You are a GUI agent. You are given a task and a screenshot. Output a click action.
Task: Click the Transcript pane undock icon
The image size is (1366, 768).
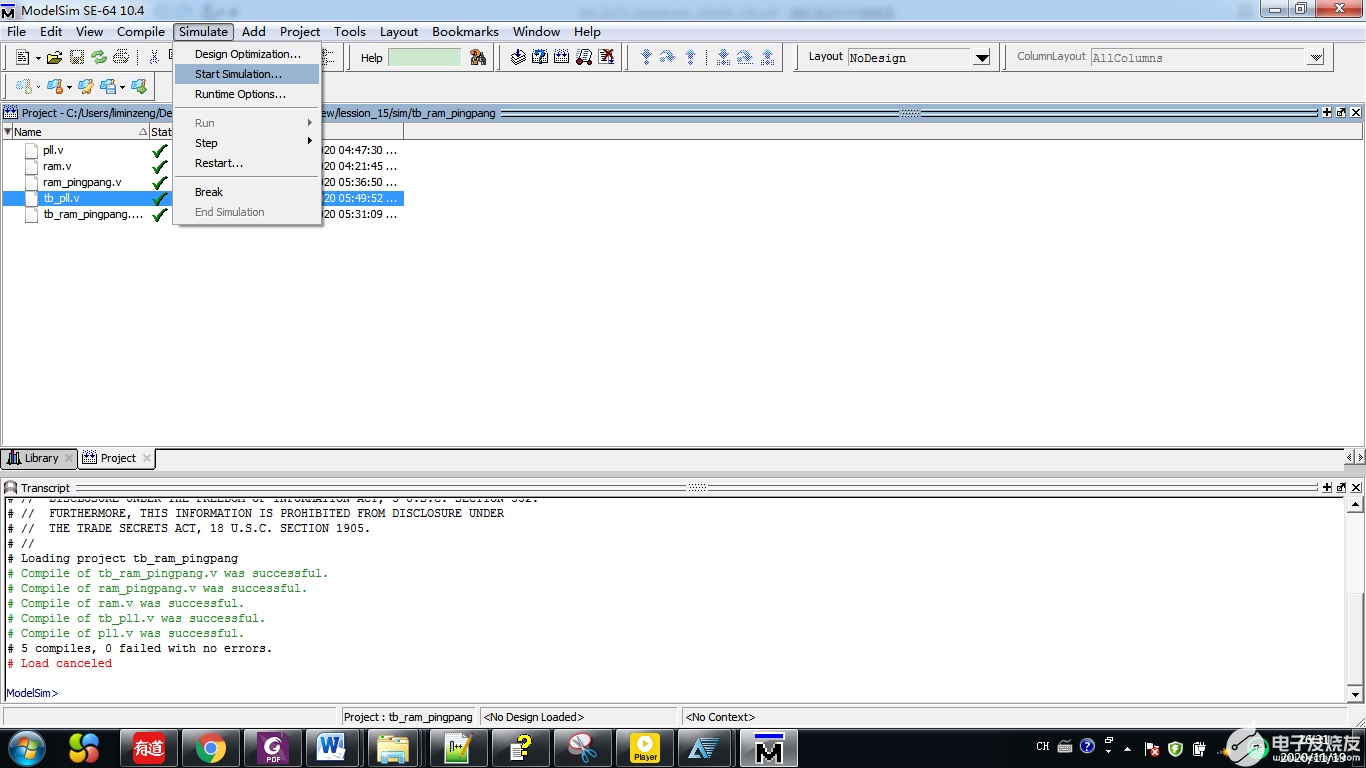[1341, 487]
